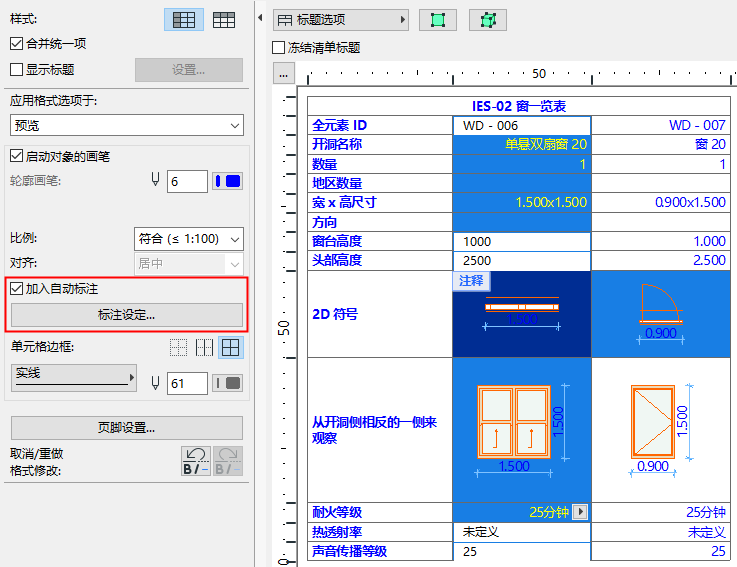This screenshot has height=567, width=737.
Task: Select the all-borders cell border icon
Action: (x=230, y=348)
